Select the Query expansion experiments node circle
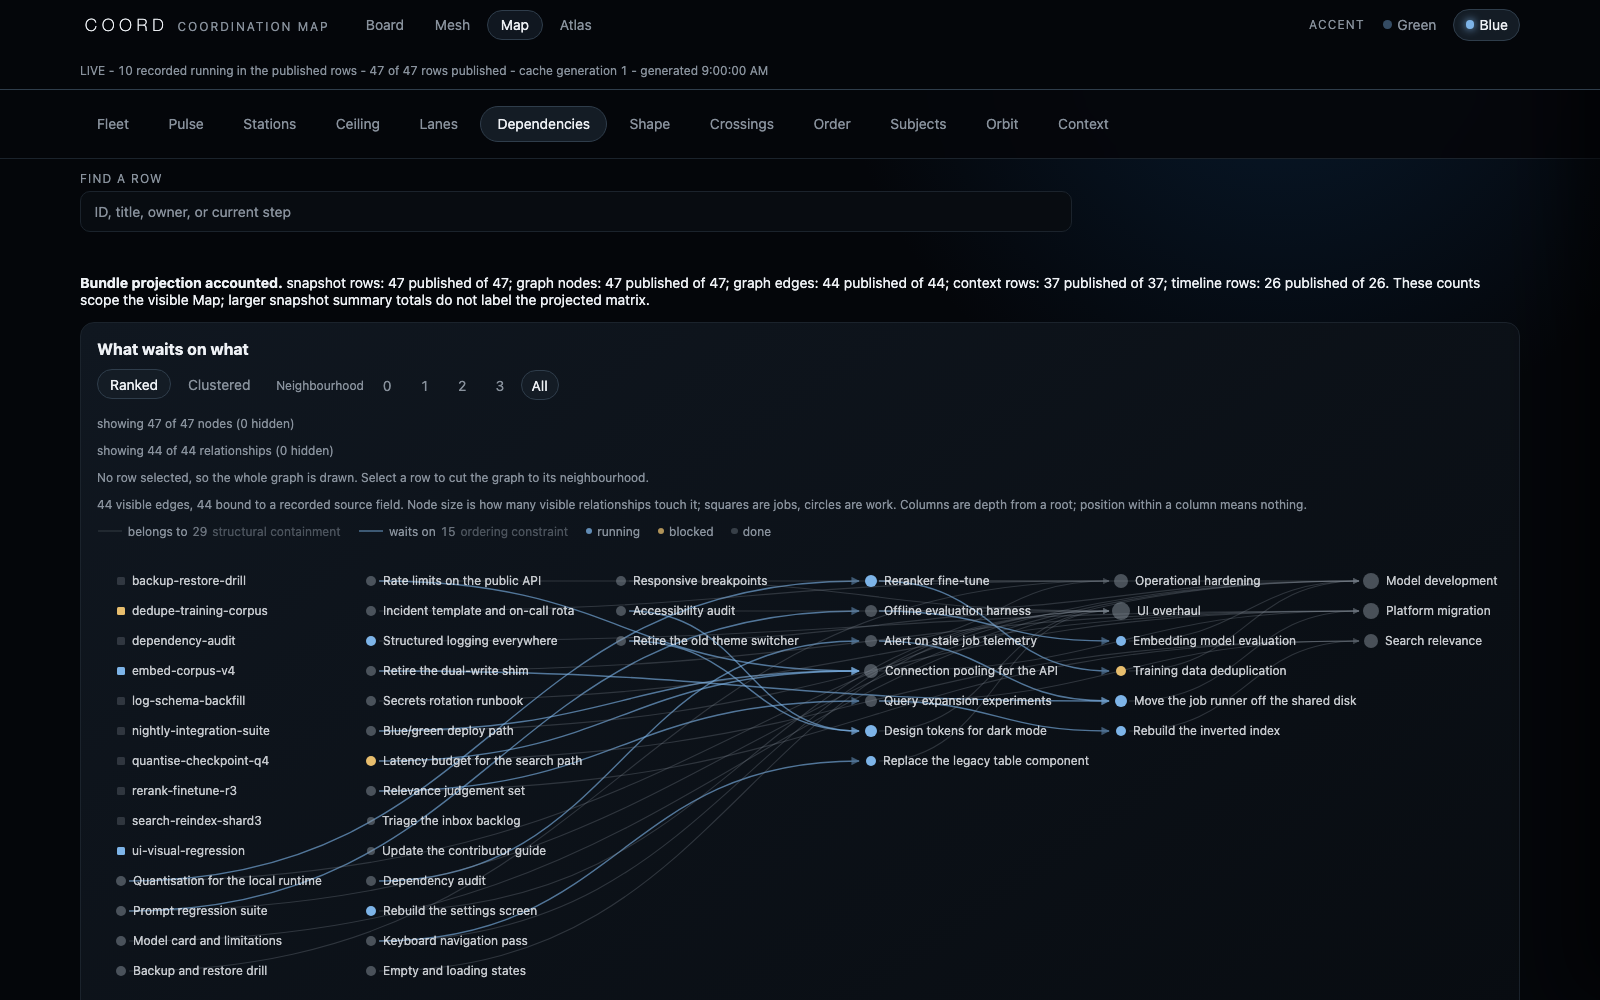The height and width of the screenshot is (1000, 1600). click(x=871, y=701)
